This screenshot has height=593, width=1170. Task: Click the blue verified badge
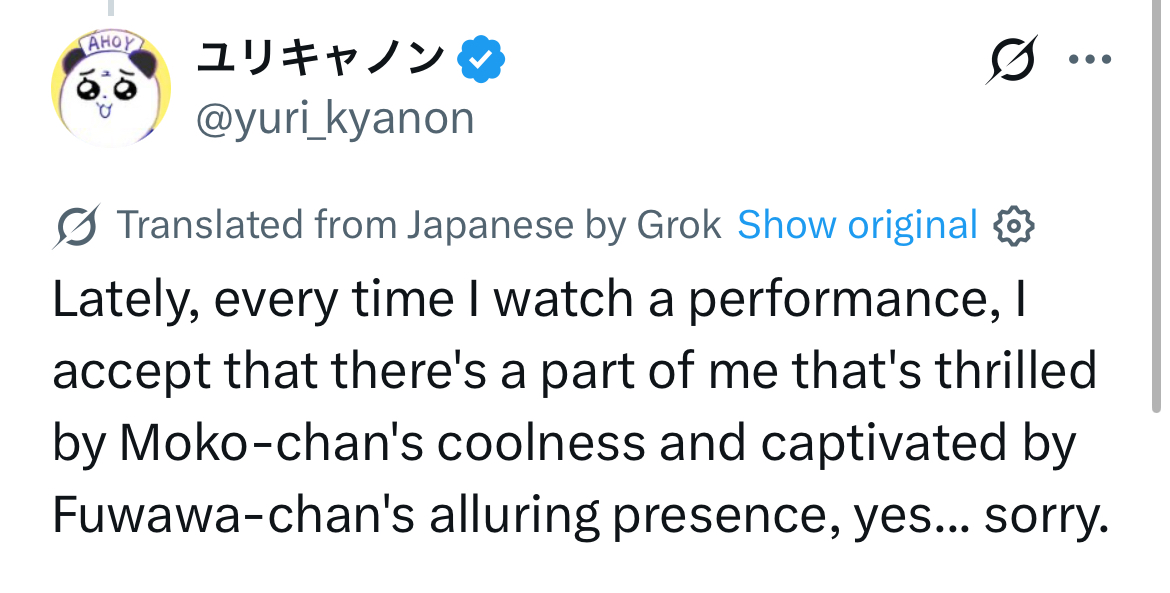(481, 61)
